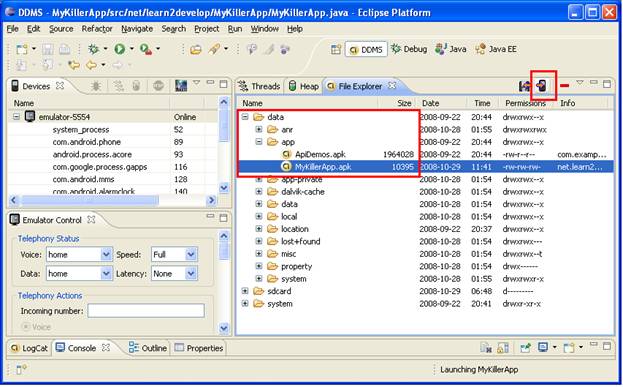Open the Navigate menu
This screenshot has width=623, height=387.
coord(137,29)
